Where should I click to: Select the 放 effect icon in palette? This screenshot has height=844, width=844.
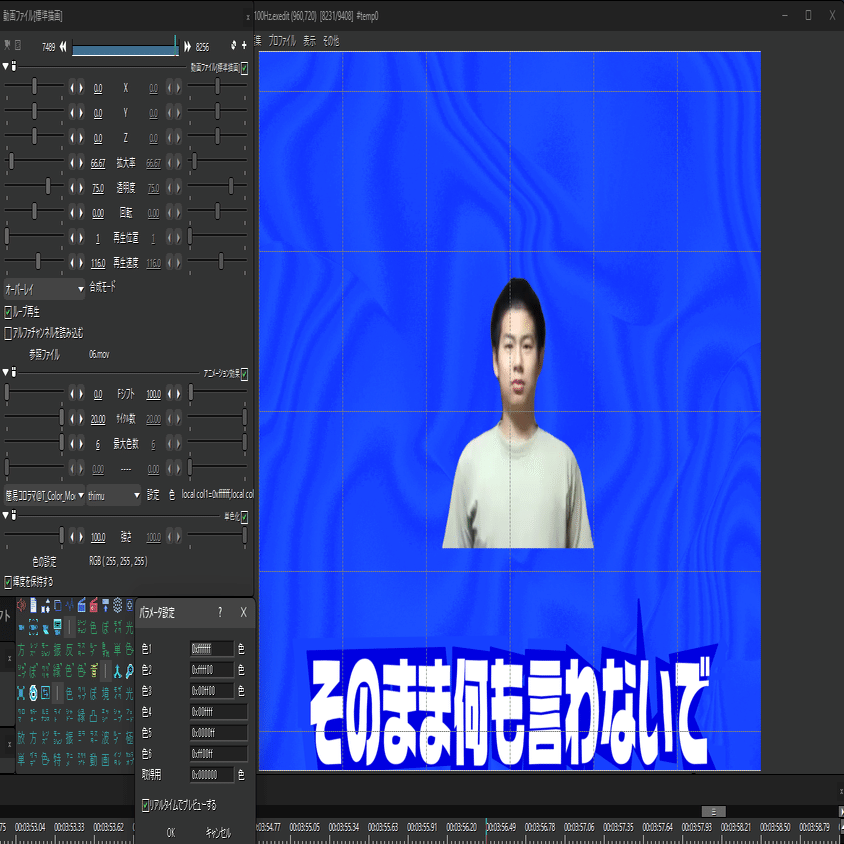(22, 737)
